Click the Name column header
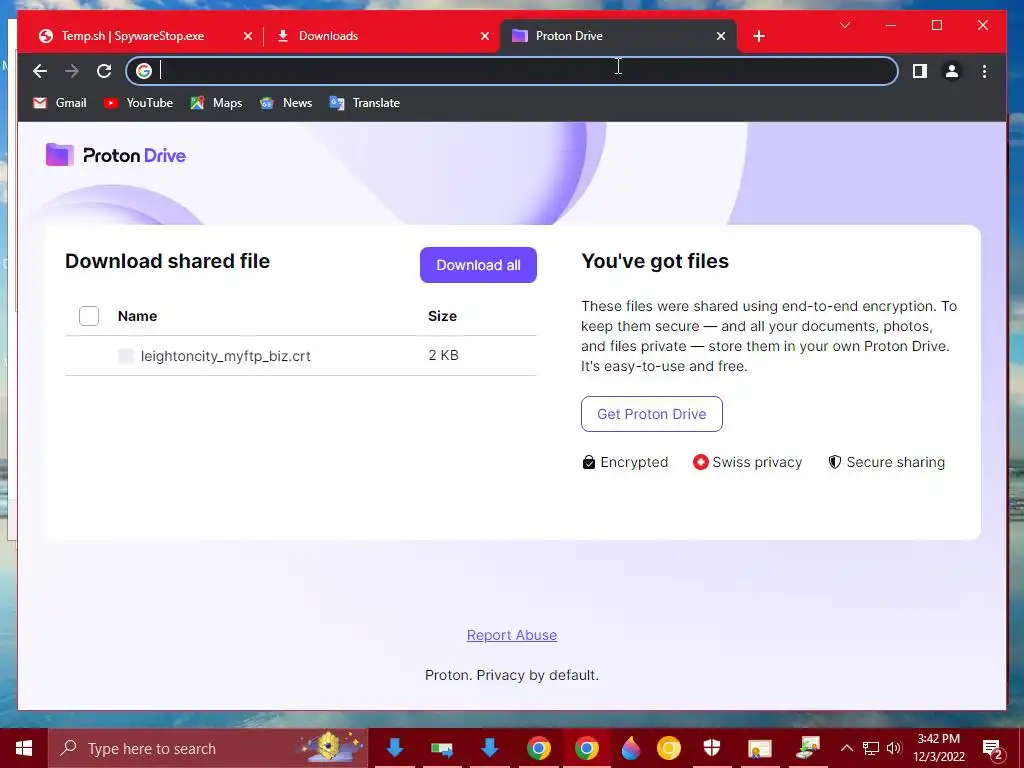 (x=137, y=316)
